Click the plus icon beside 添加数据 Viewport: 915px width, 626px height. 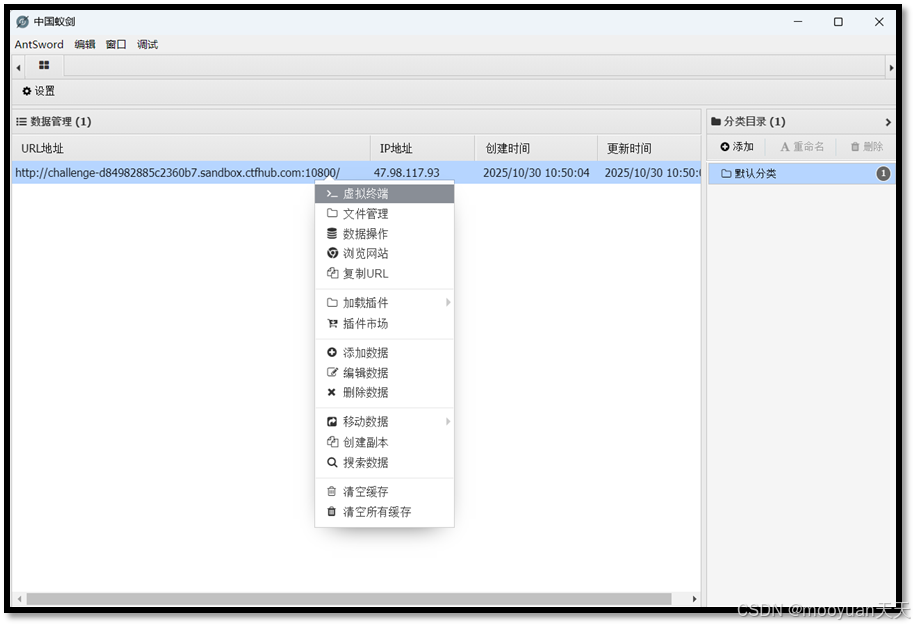[332, 352]
